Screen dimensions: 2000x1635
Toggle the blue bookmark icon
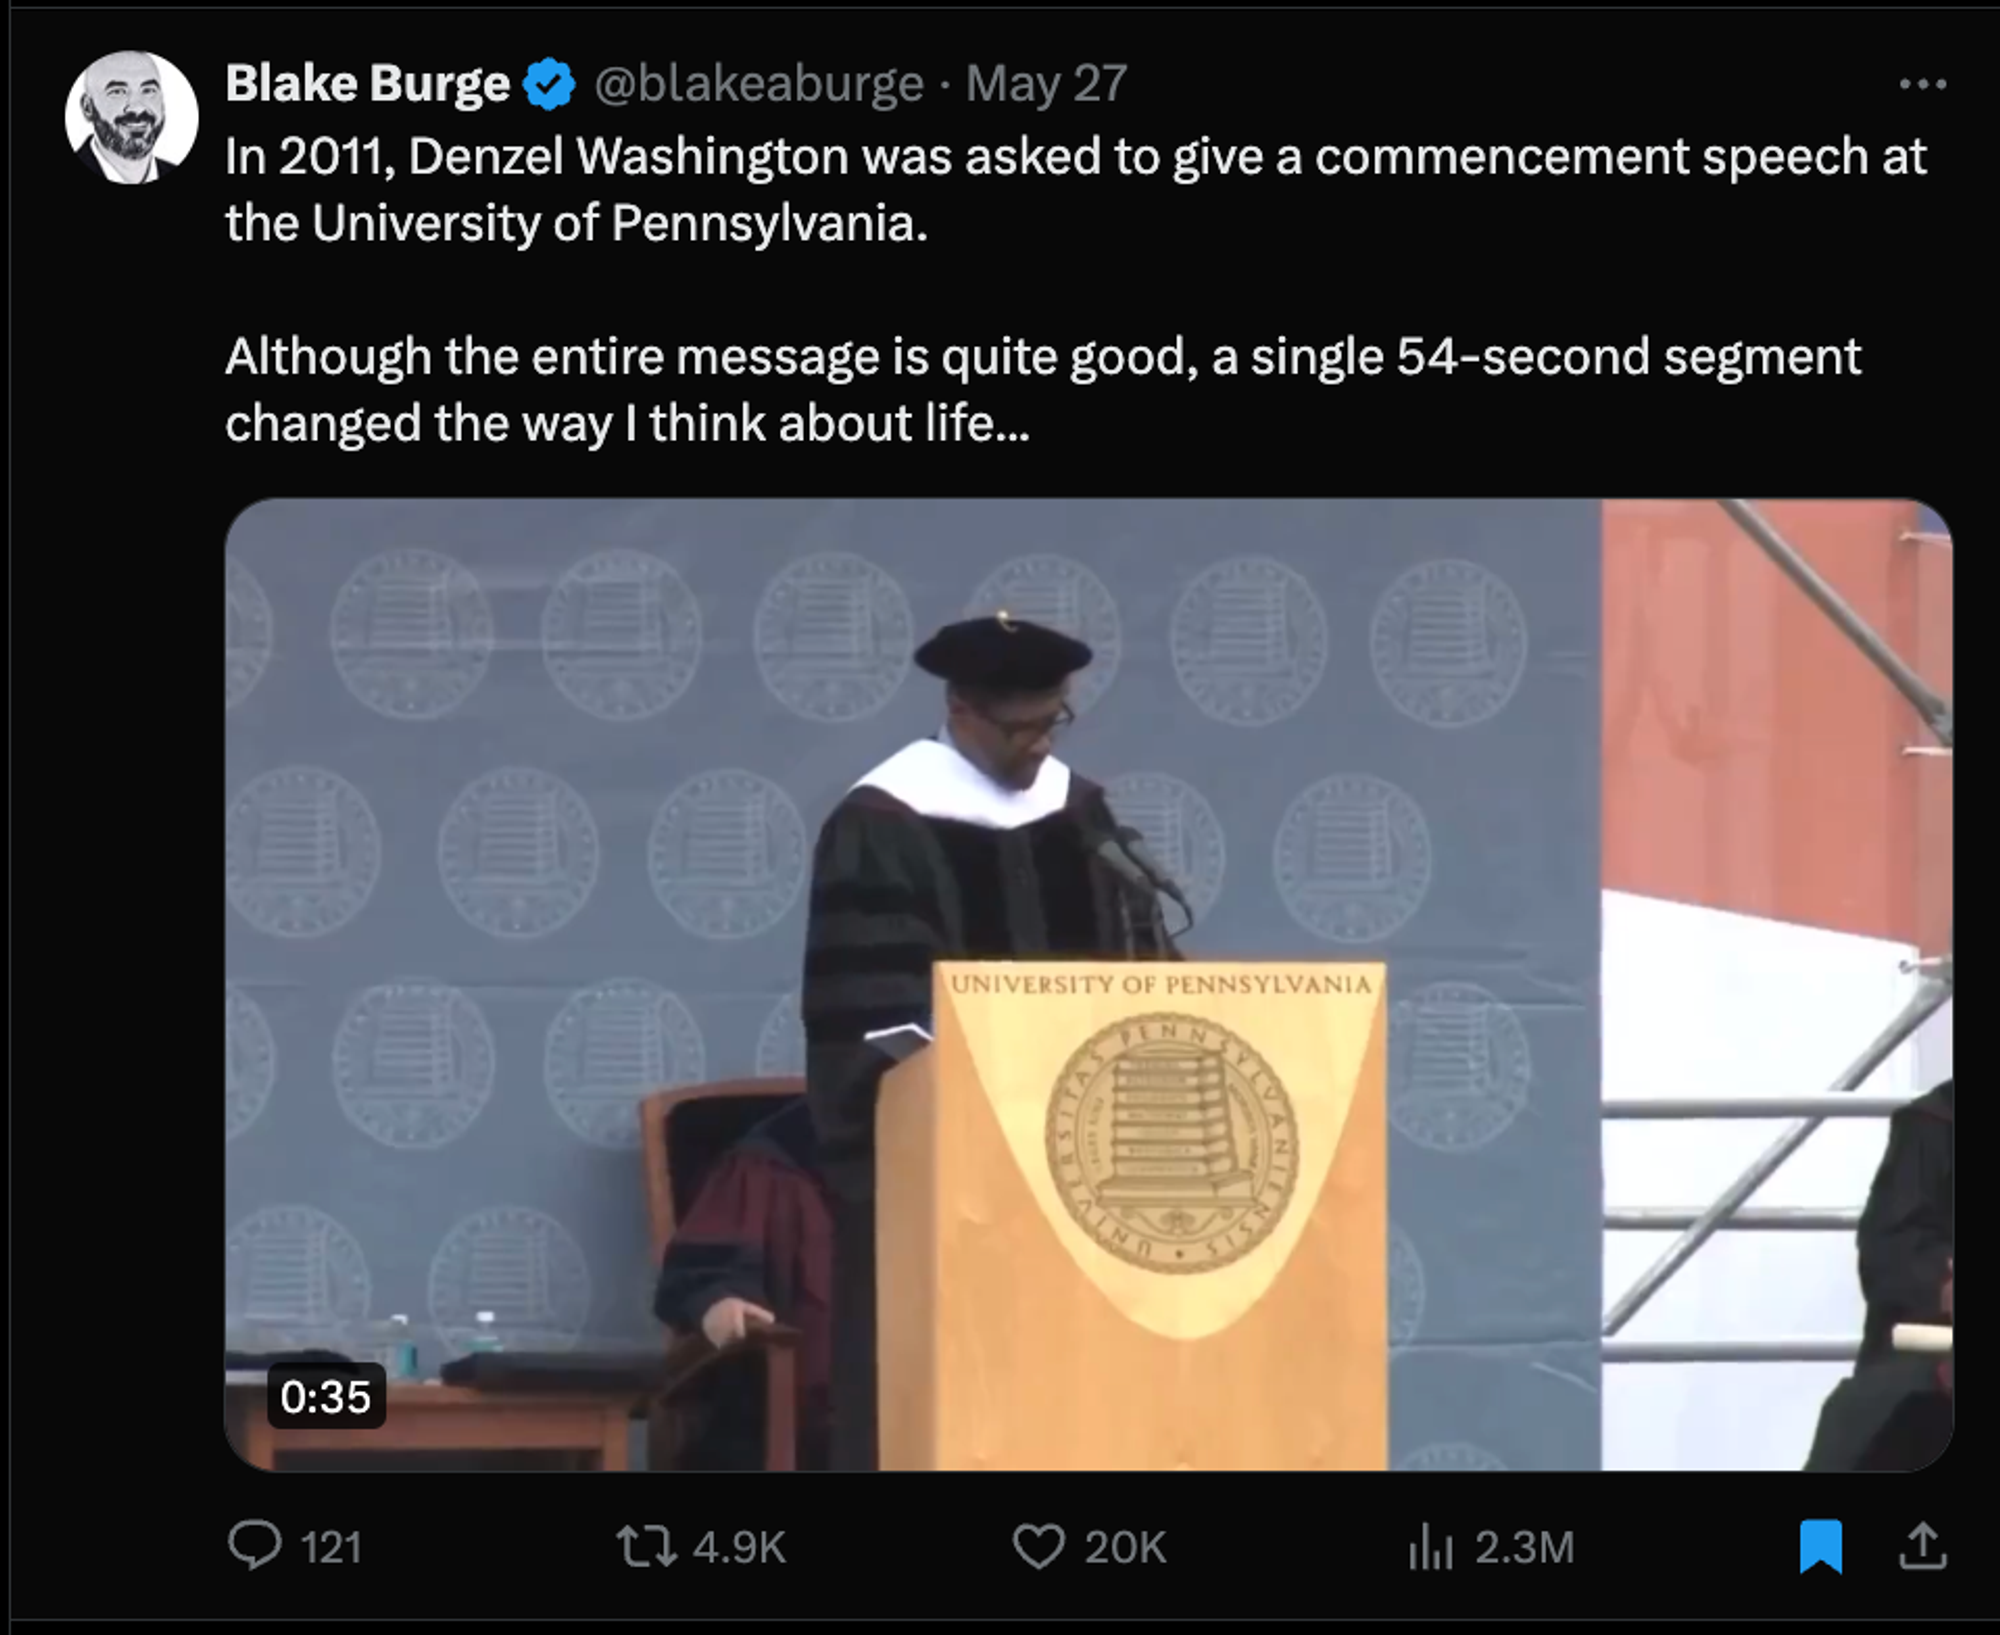click(x=1821, y=1546)
